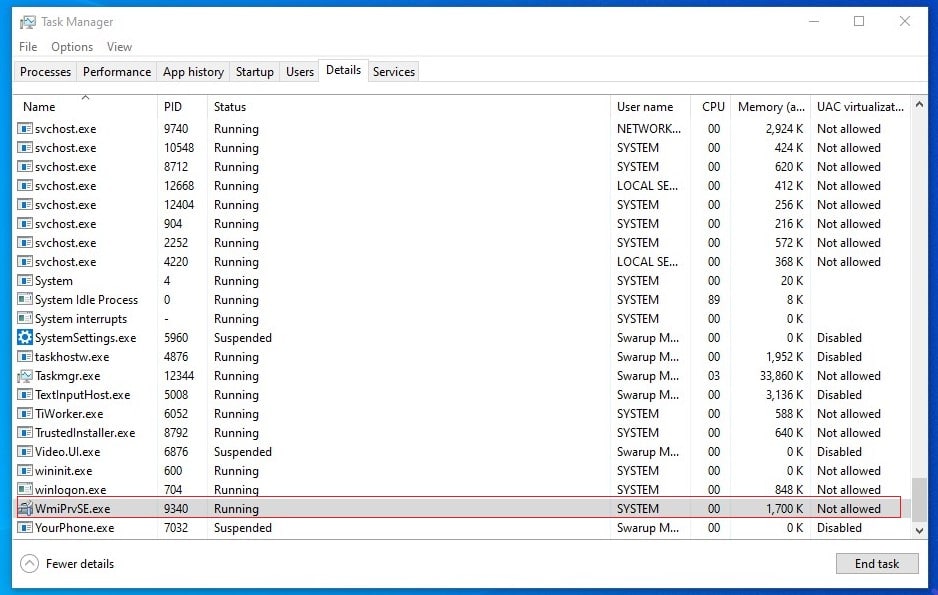The height and width of the screenshot is (595, 938).
Task: Select the System Idle Process name
Action: (x=86, y=300)
